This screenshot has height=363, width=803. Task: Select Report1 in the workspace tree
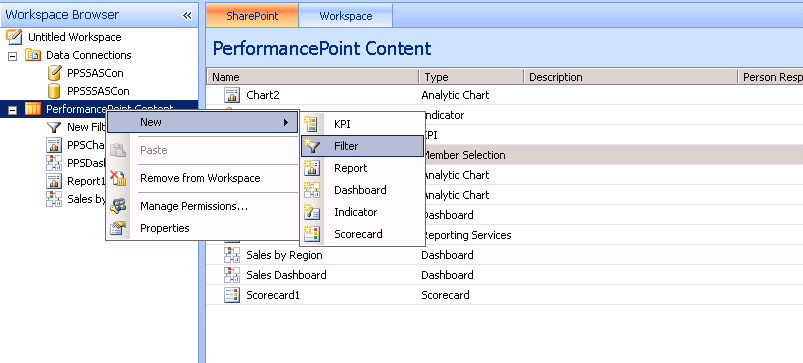tap(86, 181)
